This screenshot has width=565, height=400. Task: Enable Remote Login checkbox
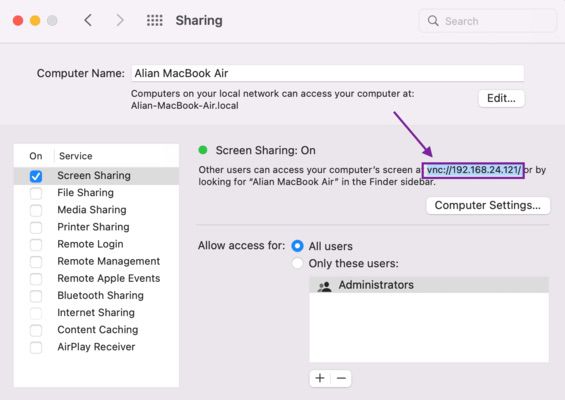tap(36, 245)
